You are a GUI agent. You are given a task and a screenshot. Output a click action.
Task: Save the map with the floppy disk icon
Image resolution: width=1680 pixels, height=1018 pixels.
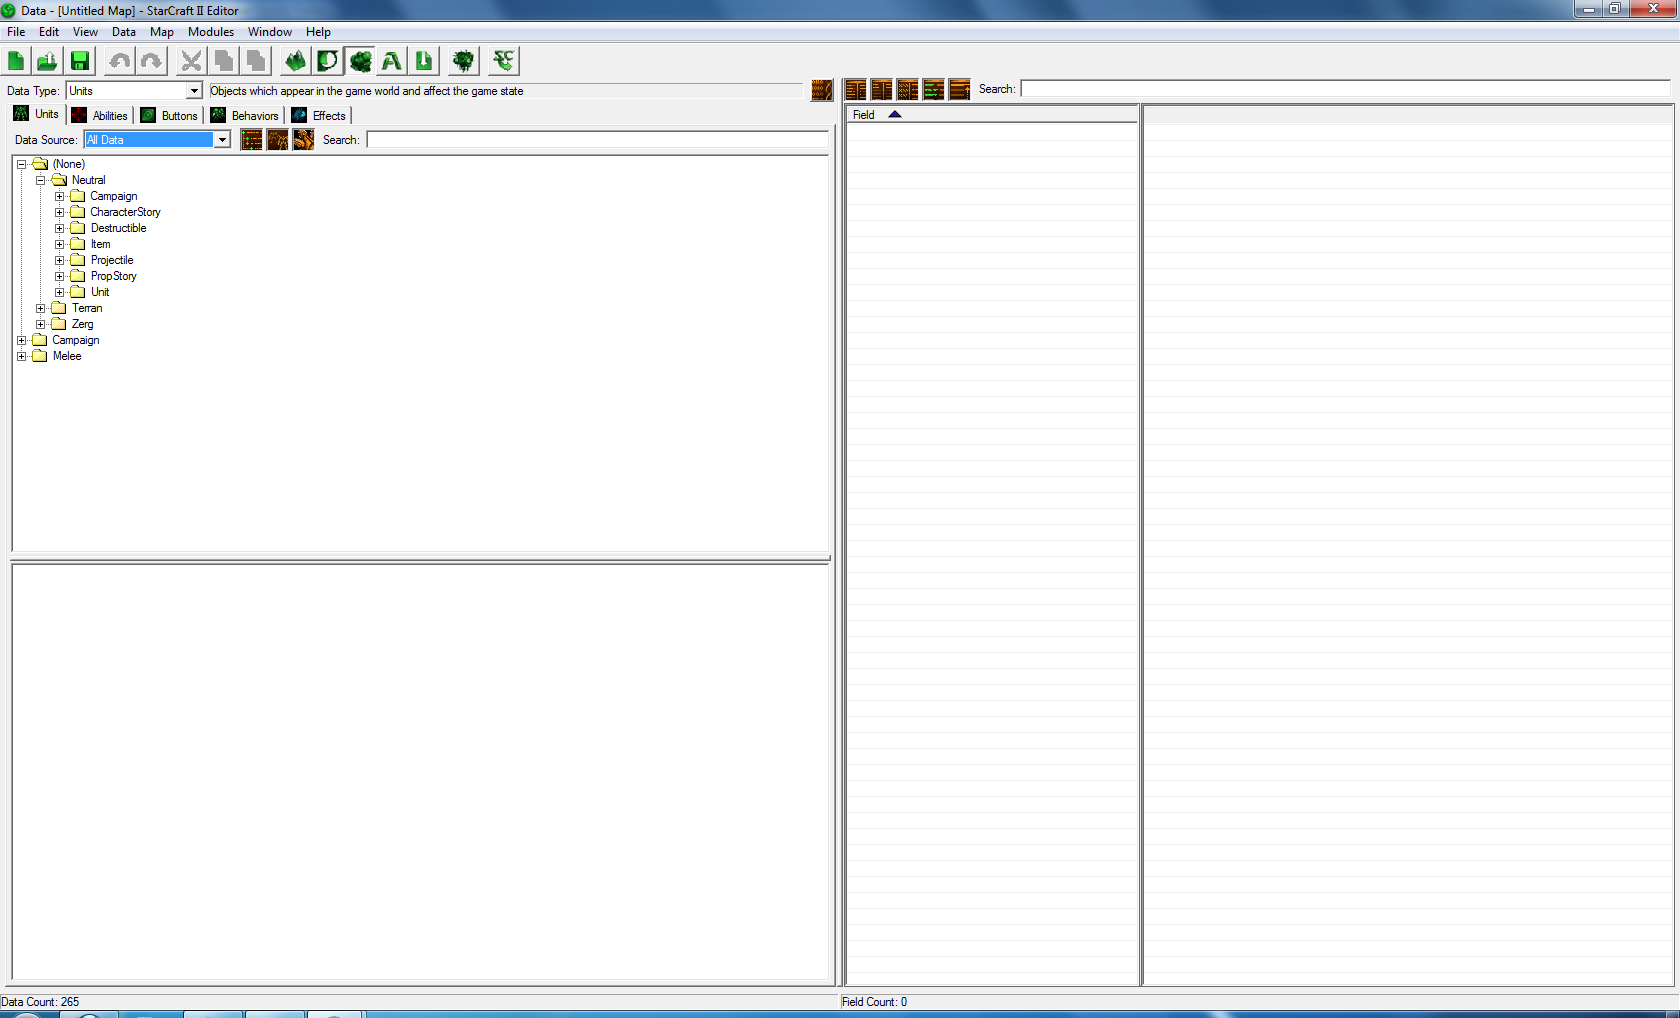(x=79, y=61)
